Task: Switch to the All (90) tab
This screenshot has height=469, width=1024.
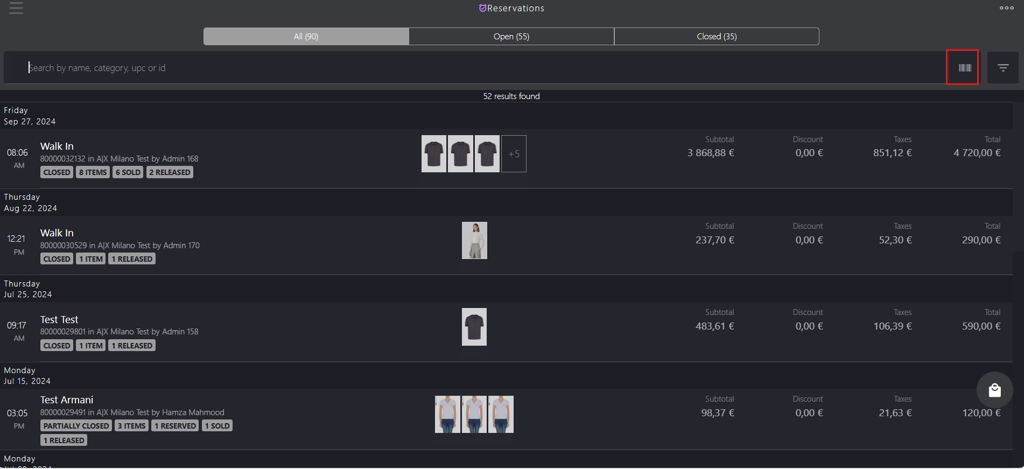Action: (x=306, y=37)
